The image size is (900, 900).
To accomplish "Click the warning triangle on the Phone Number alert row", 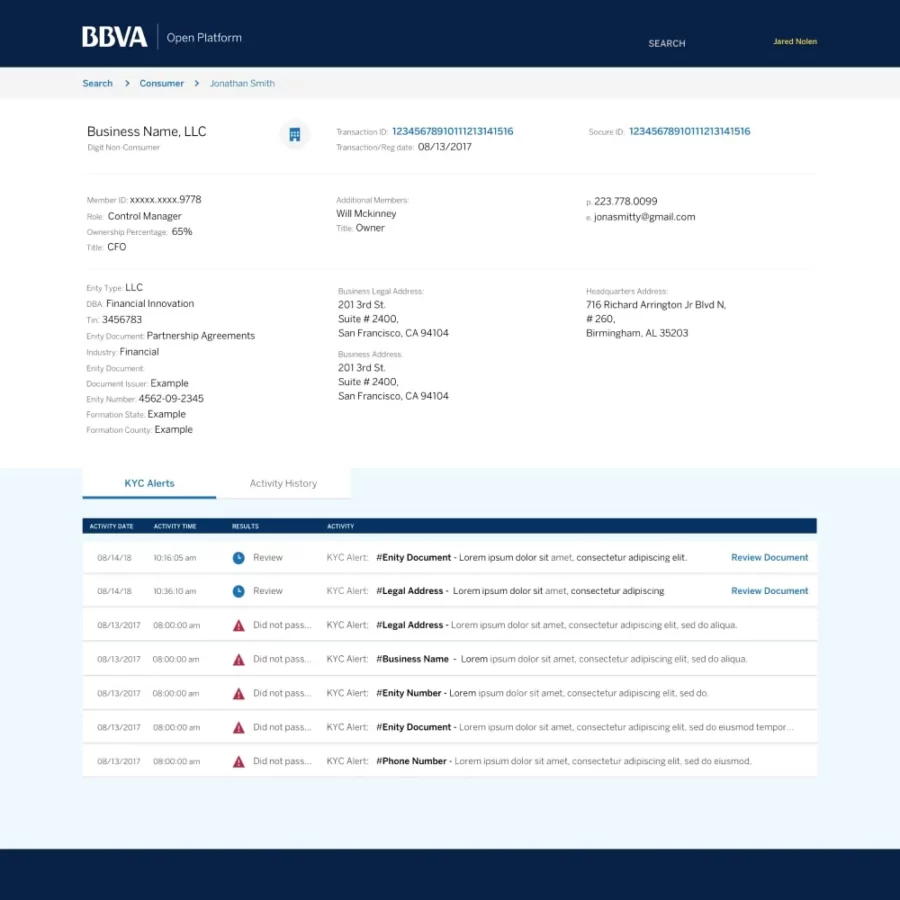I will [238, 761].
